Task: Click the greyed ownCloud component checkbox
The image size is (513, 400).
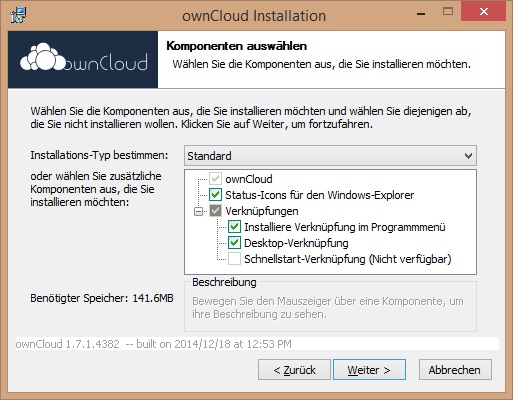Action: click(x=215, y=179)
